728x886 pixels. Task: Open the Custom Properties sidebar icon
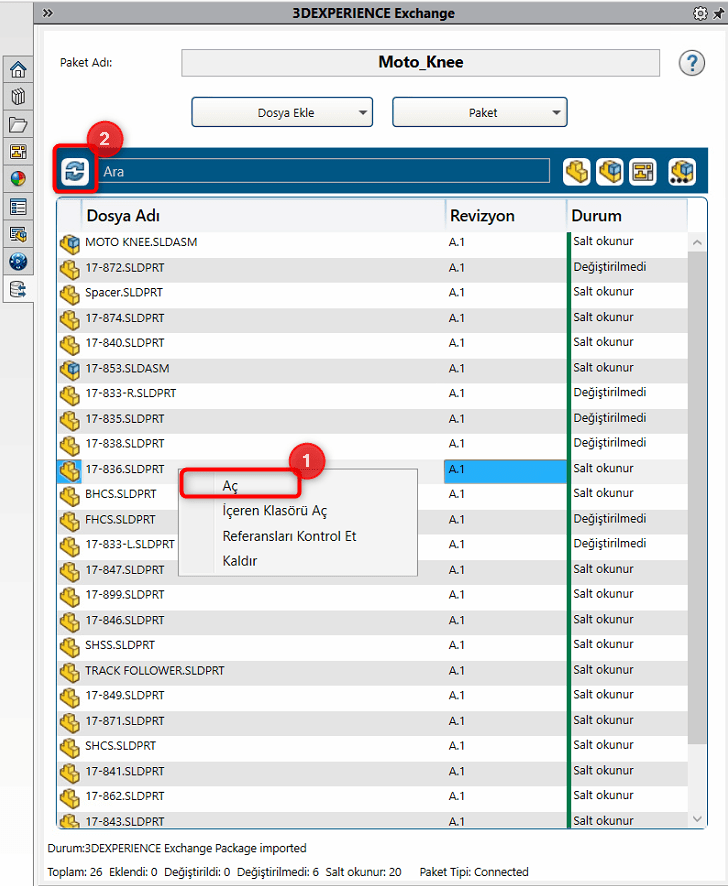[x=18, y=207]
